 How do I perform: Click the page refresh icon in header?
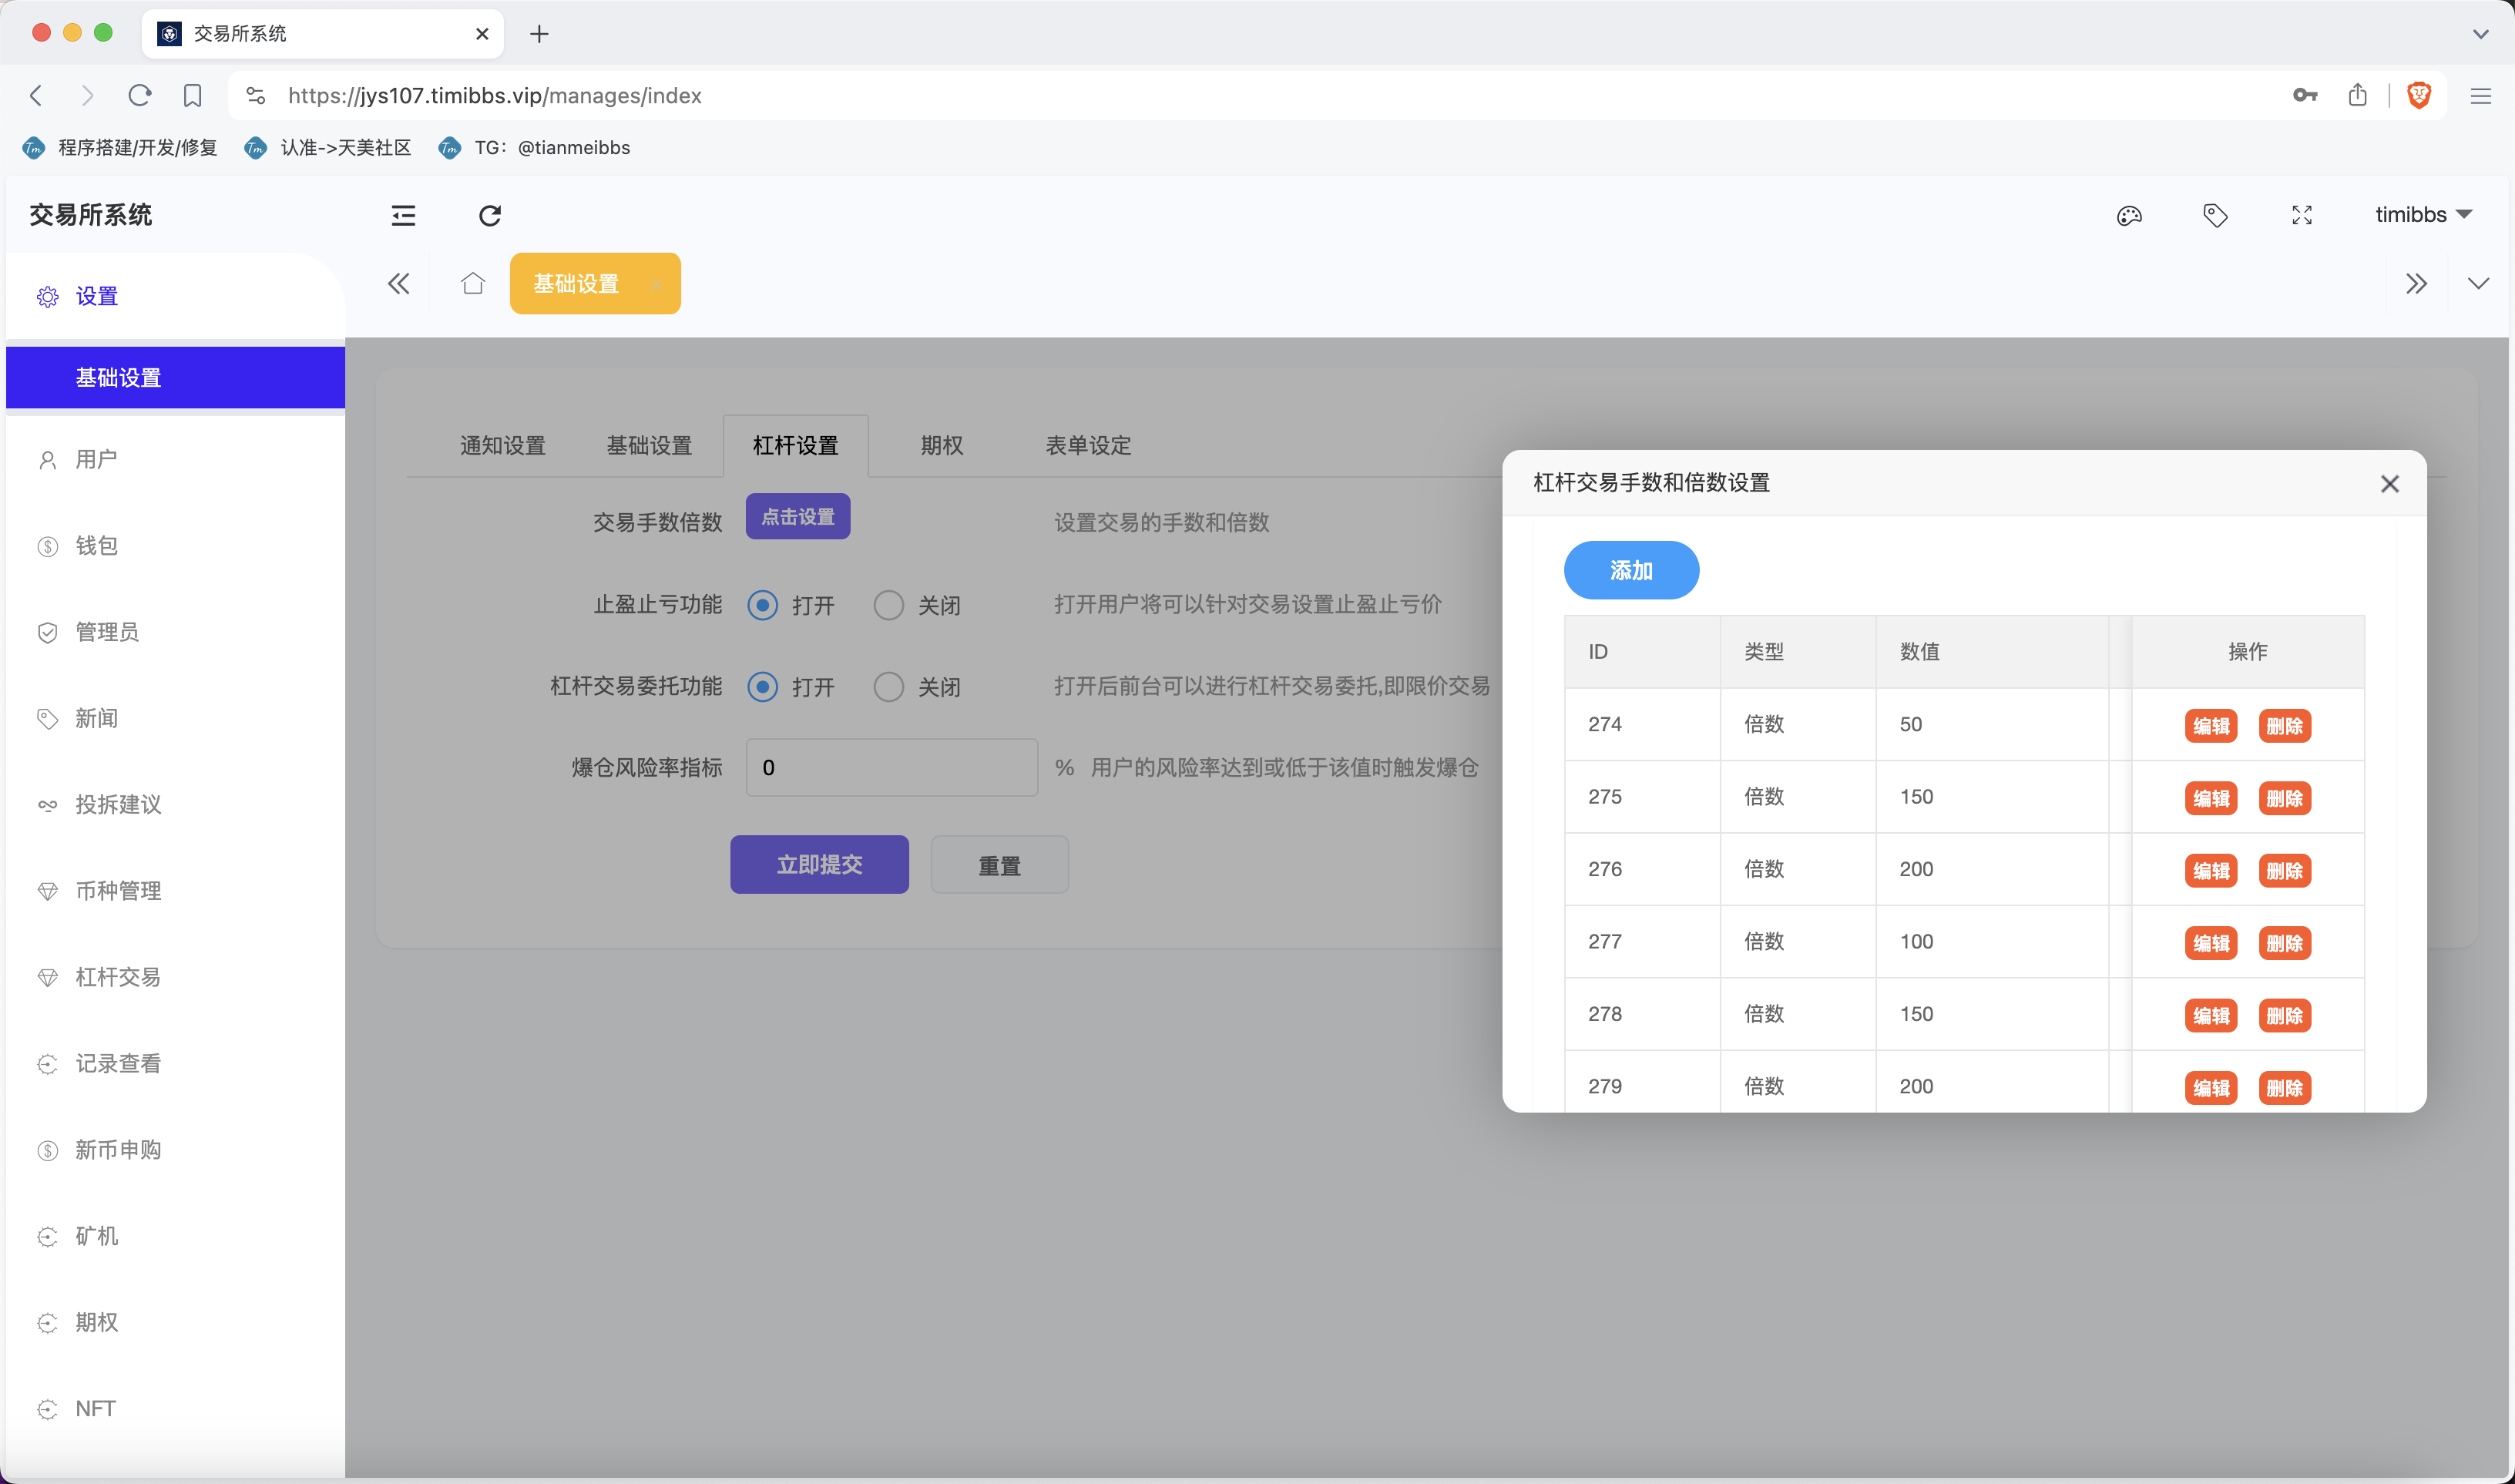tap(490, 215)
